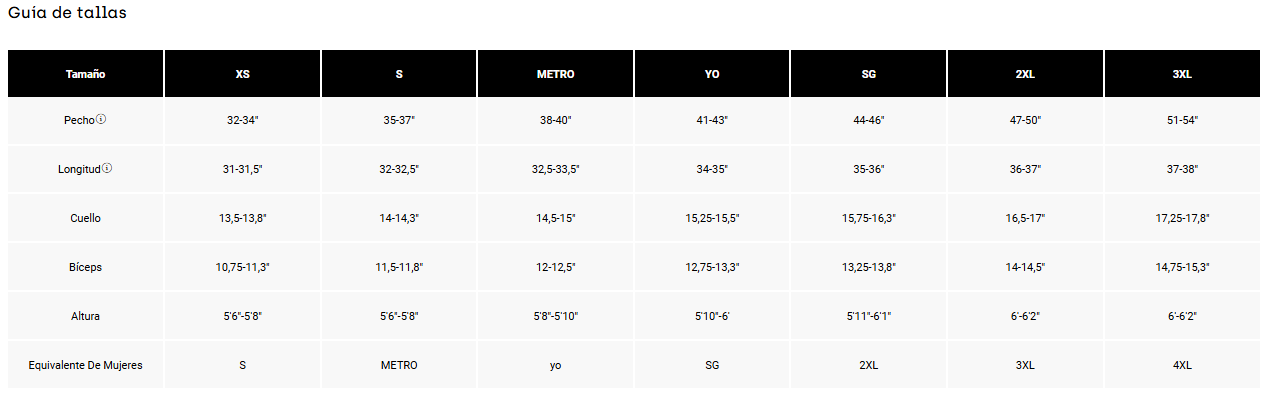Image resolution: width=1273 pixels, height=411 pixels.
Task: Select the 14,5-15" neck measurement
Action: (x=556, y=218)
